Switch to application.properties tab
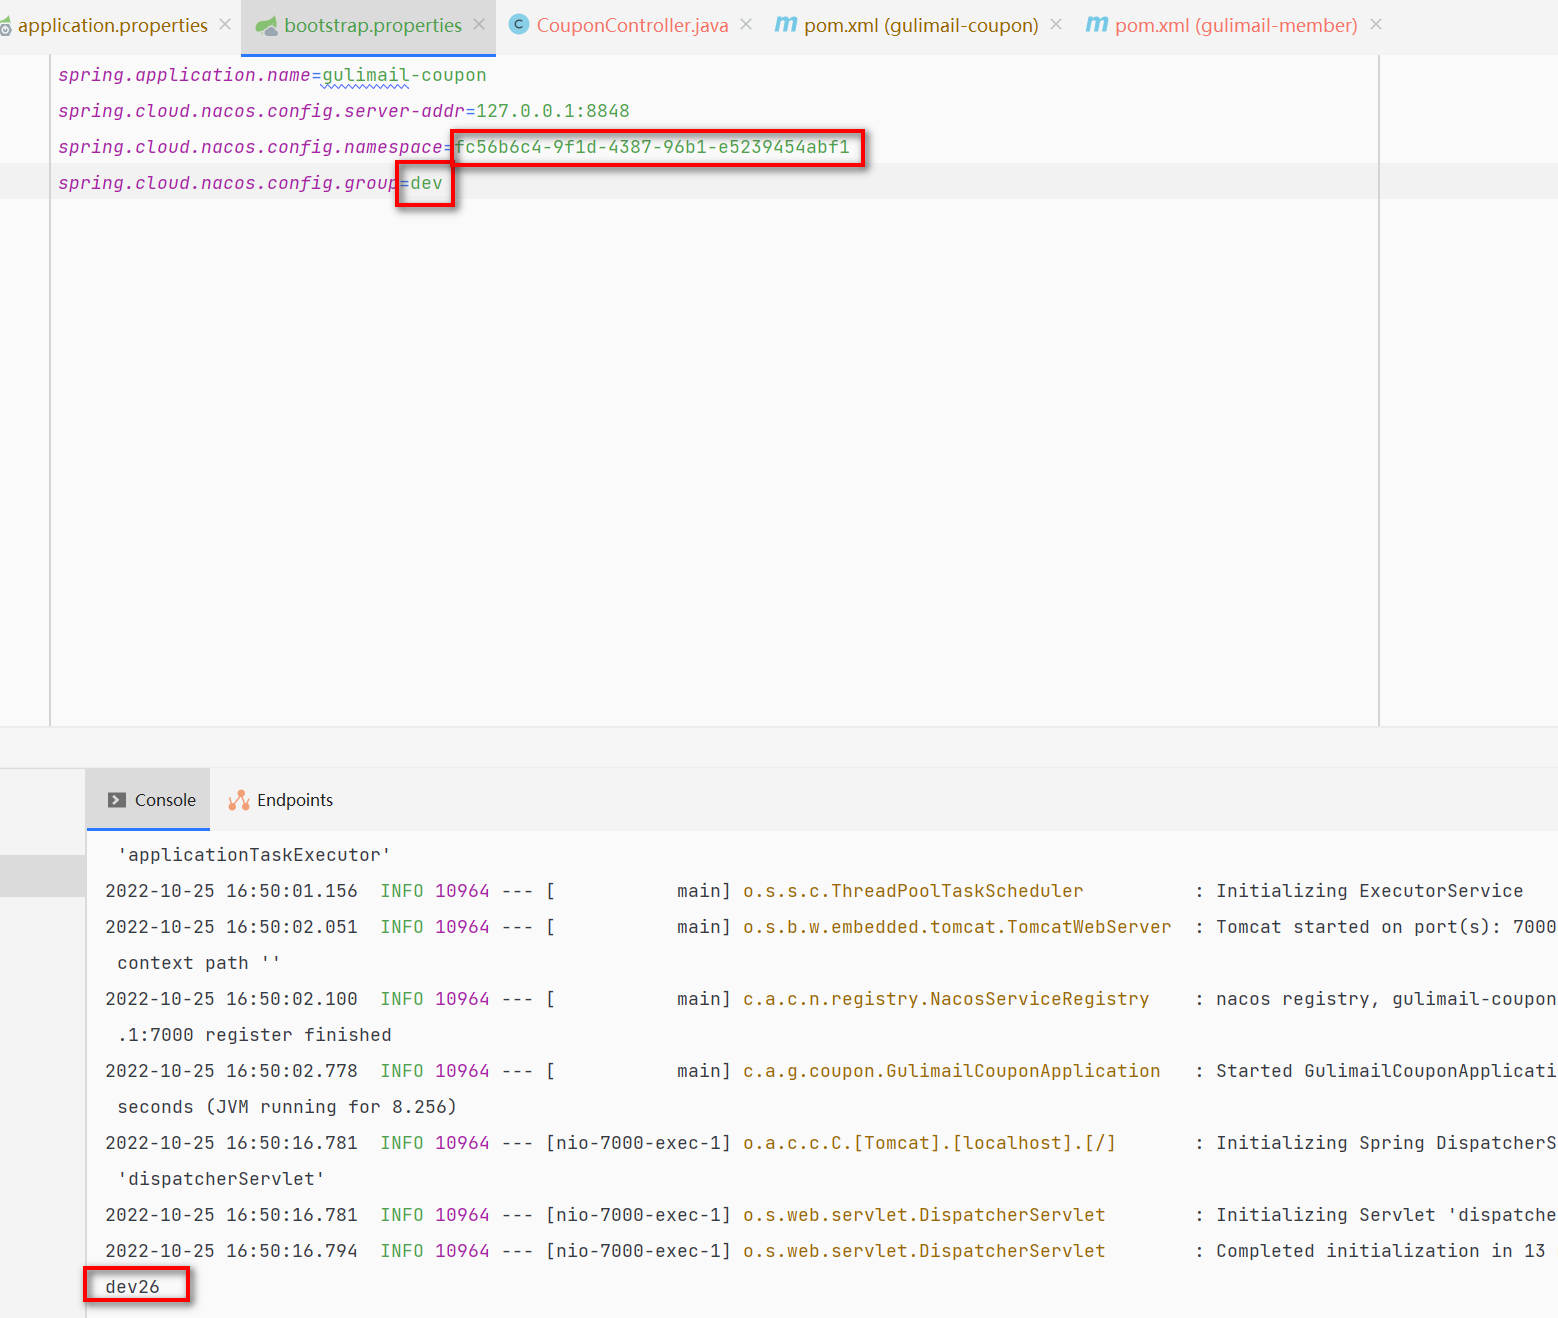Image resolution: width=1558 pixels, height=1318 pixels. click(x=113, y=25)
